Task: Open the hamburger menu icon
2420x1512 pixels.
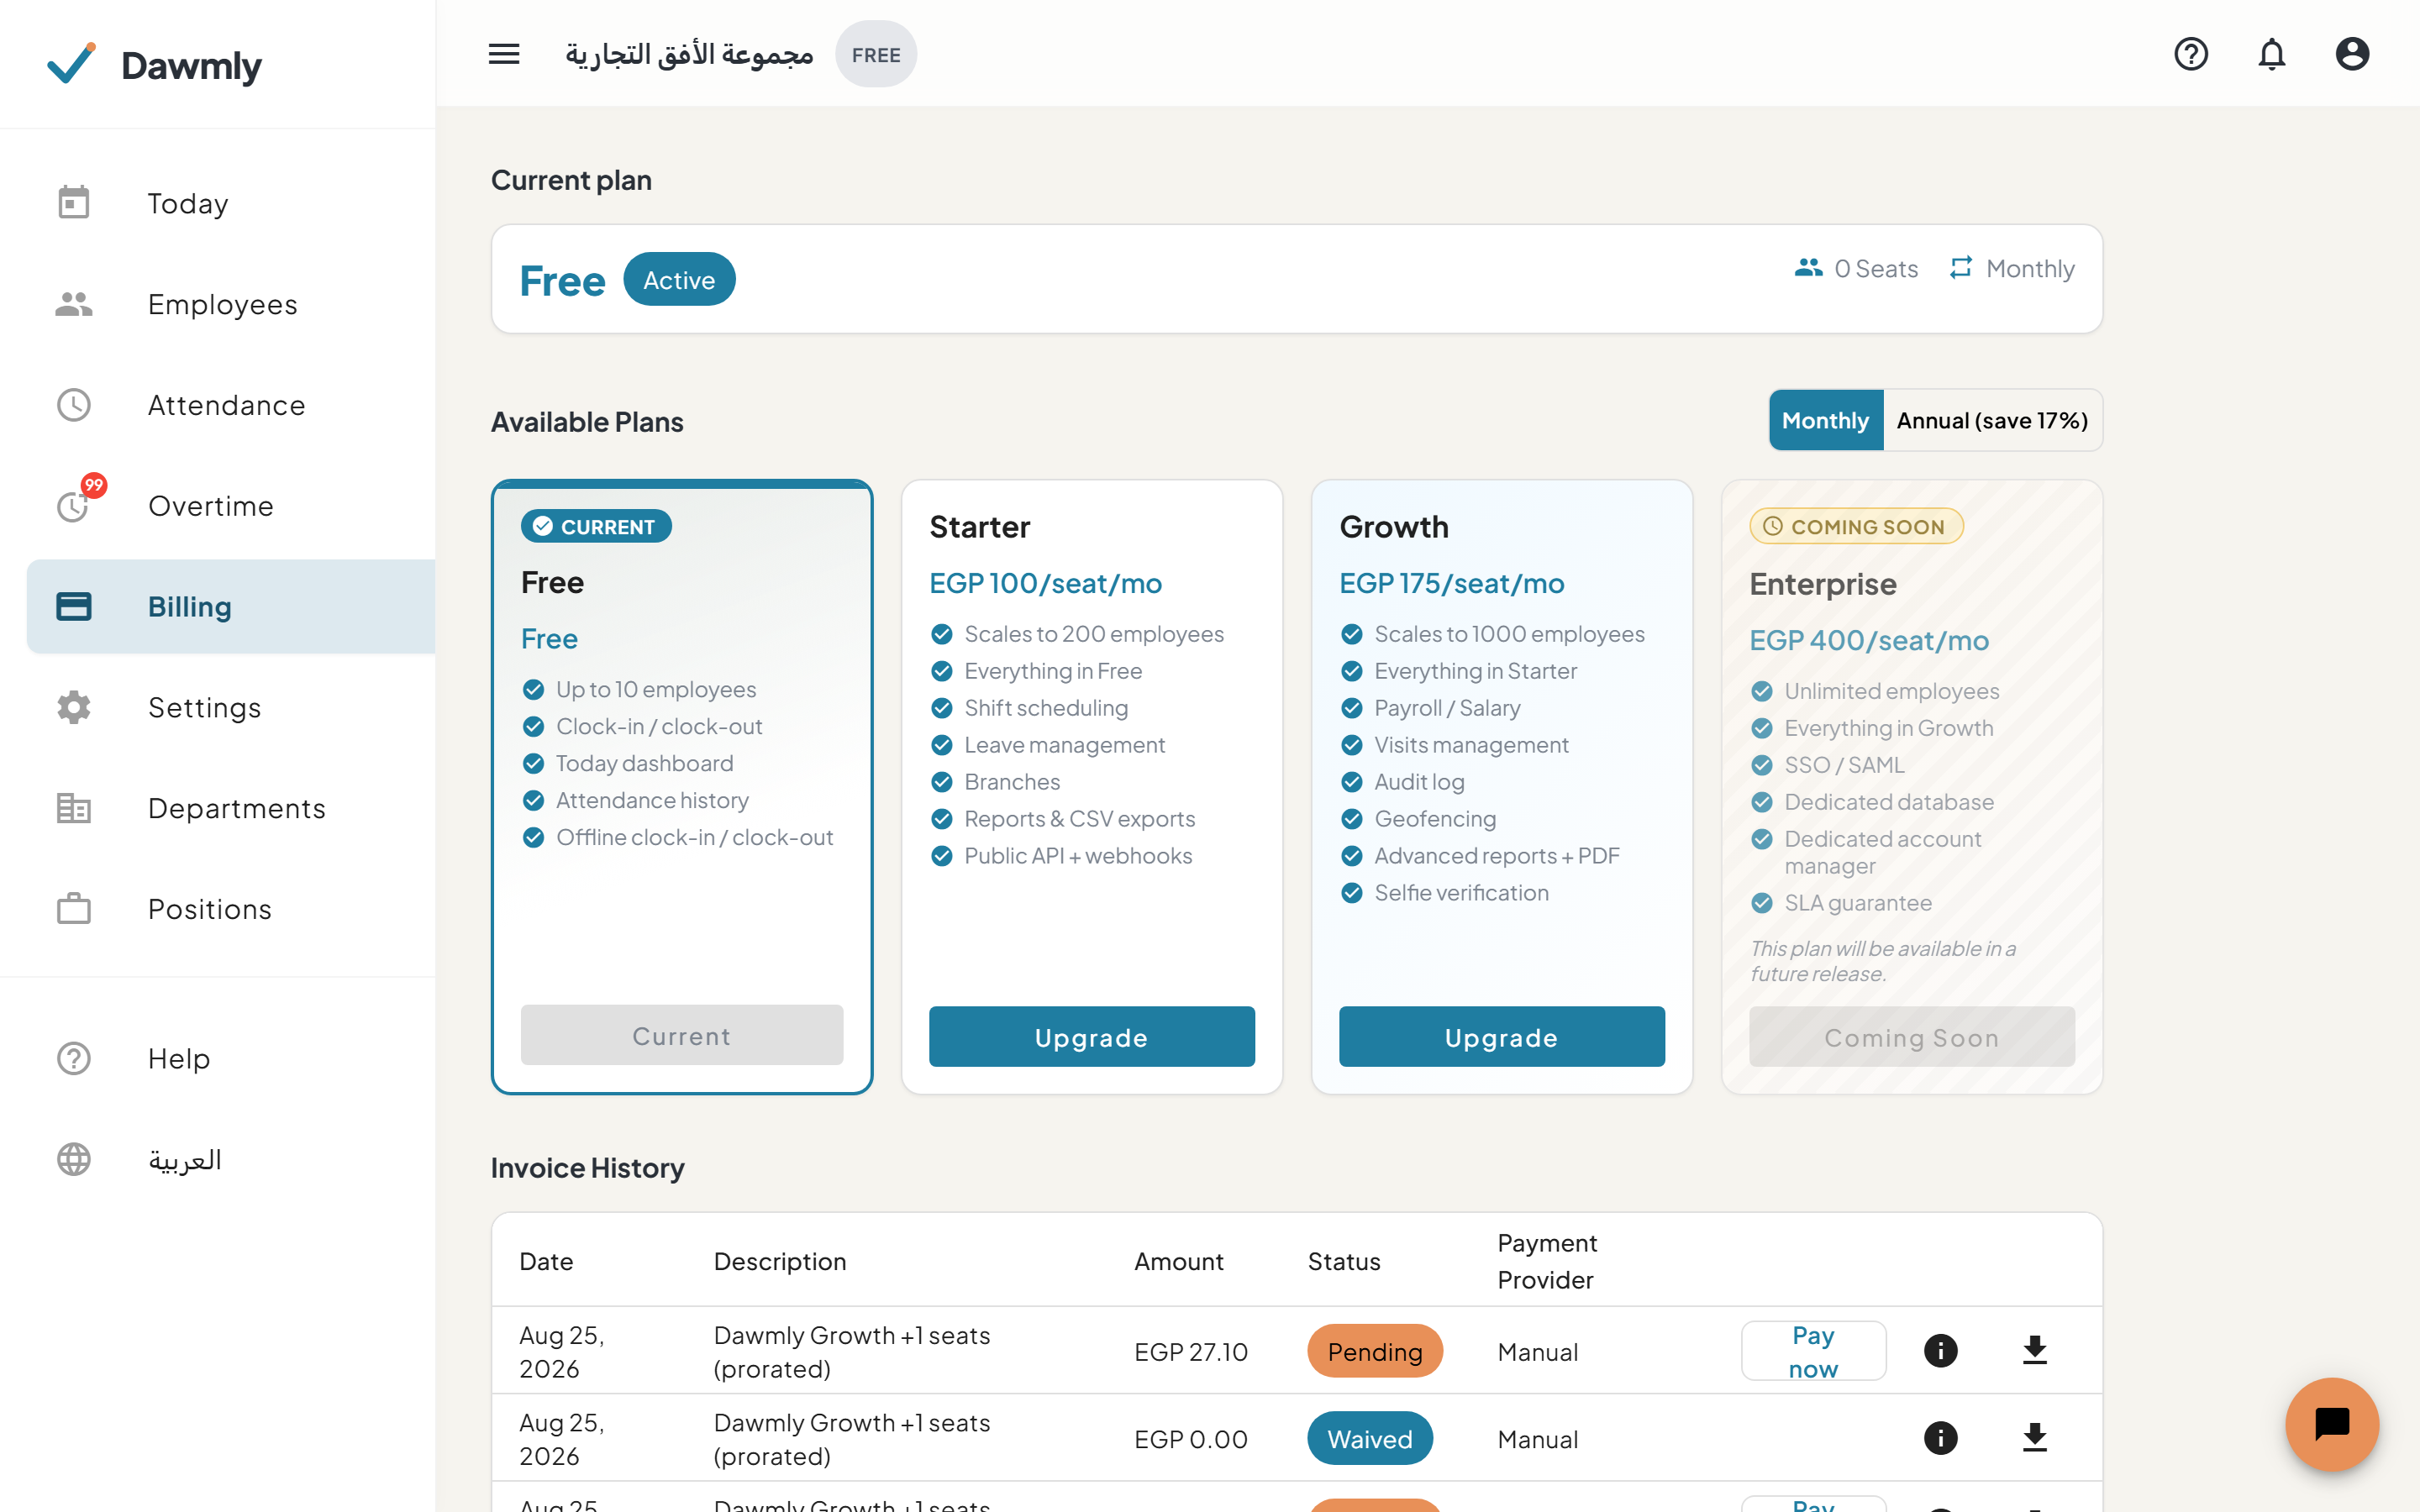Action: tap(504, 54)
